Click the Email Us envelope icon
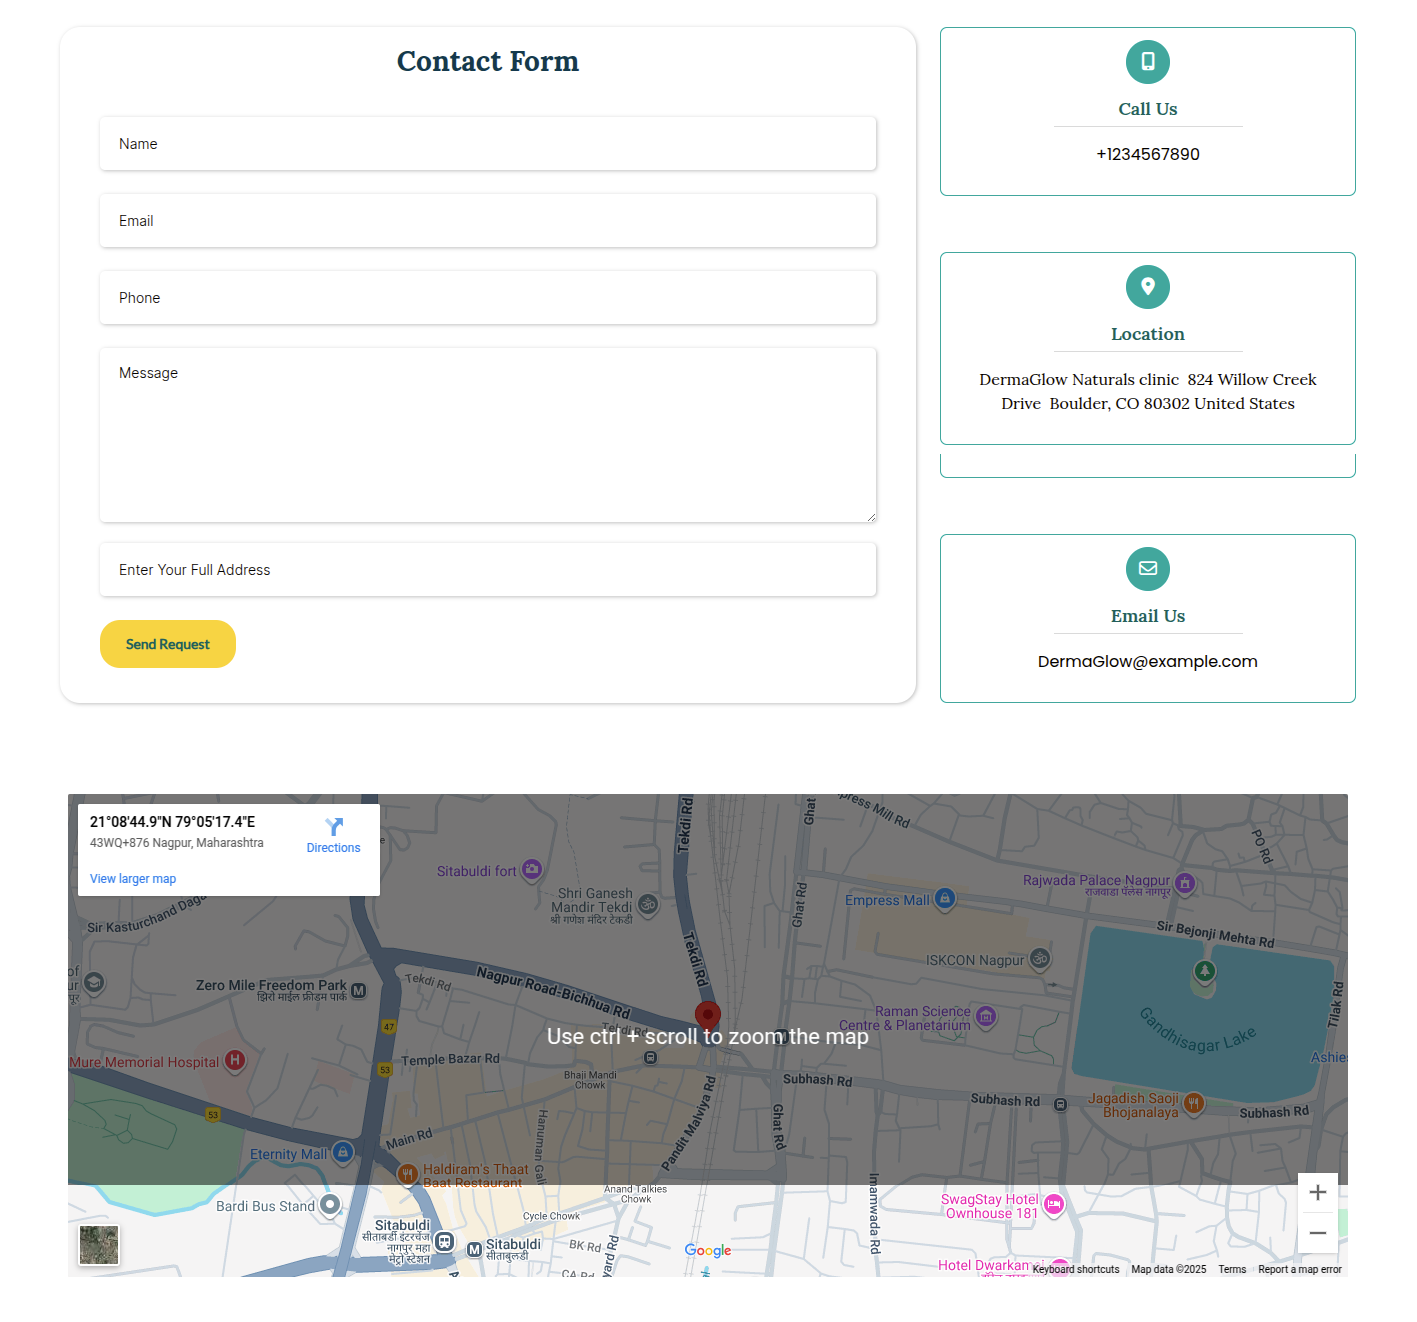 (x=1147, y=569)
